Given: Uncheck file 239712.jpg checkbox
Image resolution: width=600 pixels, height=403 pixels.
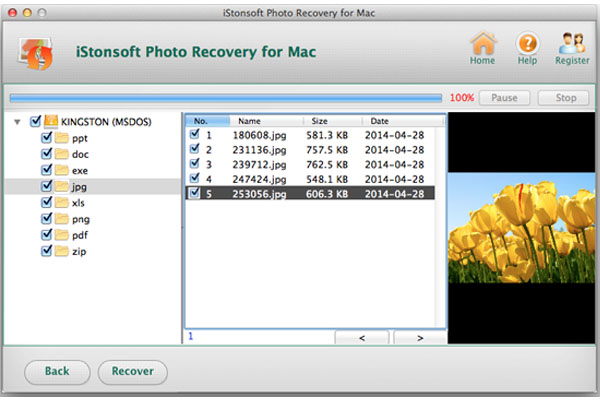Looking at the screenshot, I should (195, 163).
